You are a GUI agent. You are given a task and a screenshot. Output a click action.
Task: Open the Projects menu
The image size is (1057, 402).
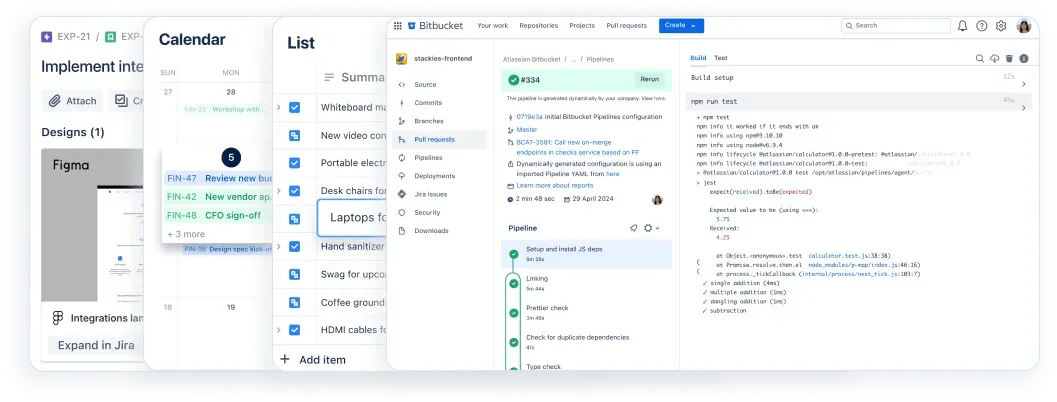582,26
